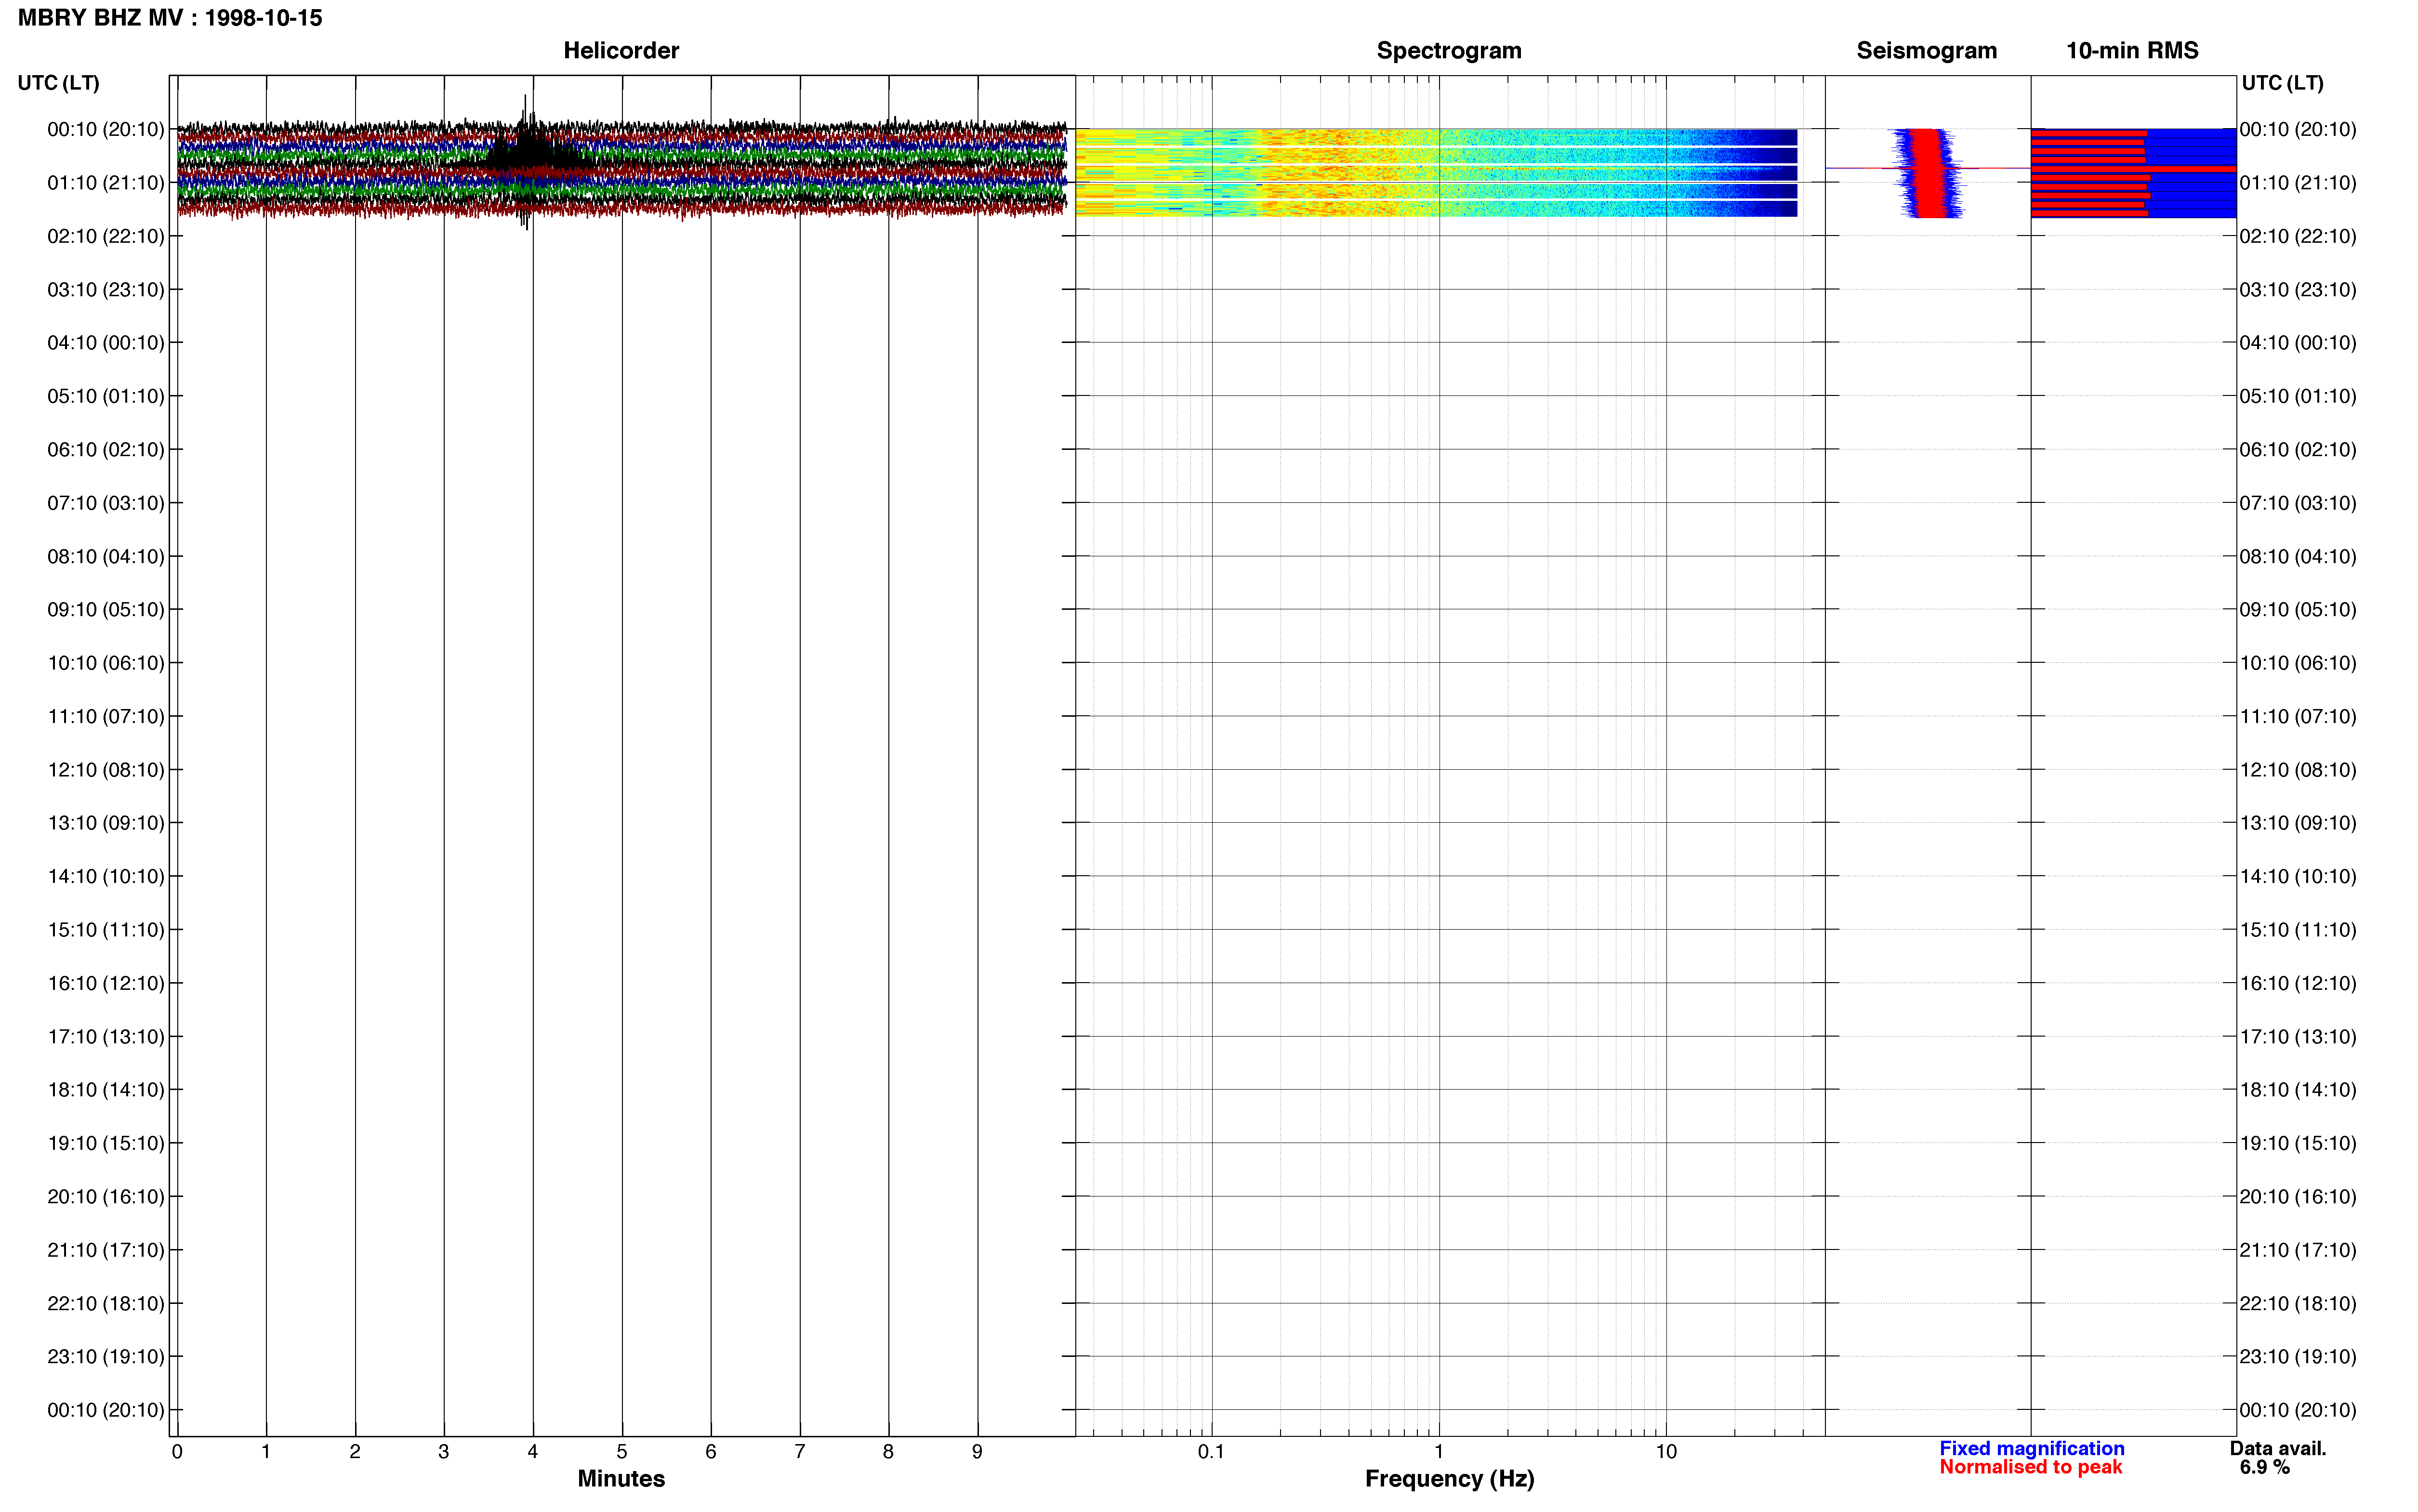Click the right 'UTC (LT)' axis label

(2282, 83)
